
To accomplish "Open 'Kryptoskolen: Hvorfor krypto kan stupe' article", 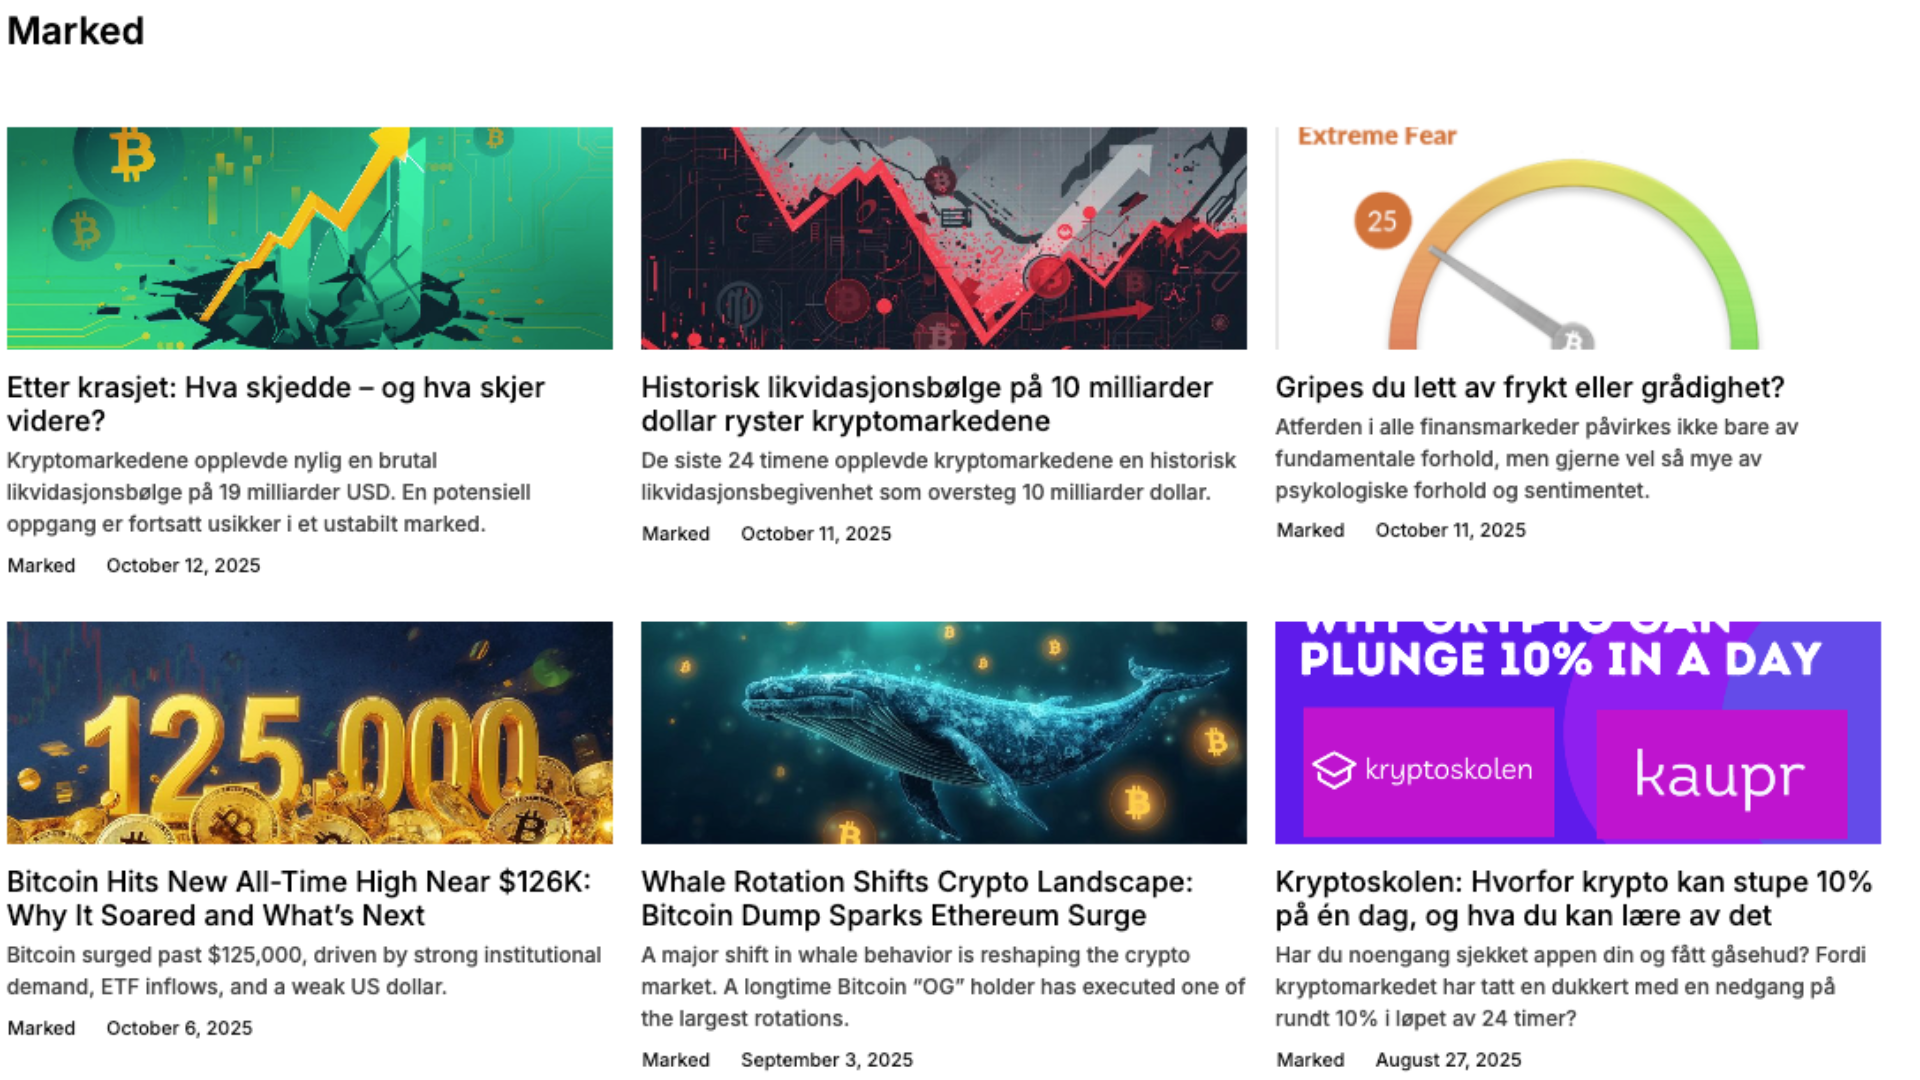I will tap(1574, 898).
